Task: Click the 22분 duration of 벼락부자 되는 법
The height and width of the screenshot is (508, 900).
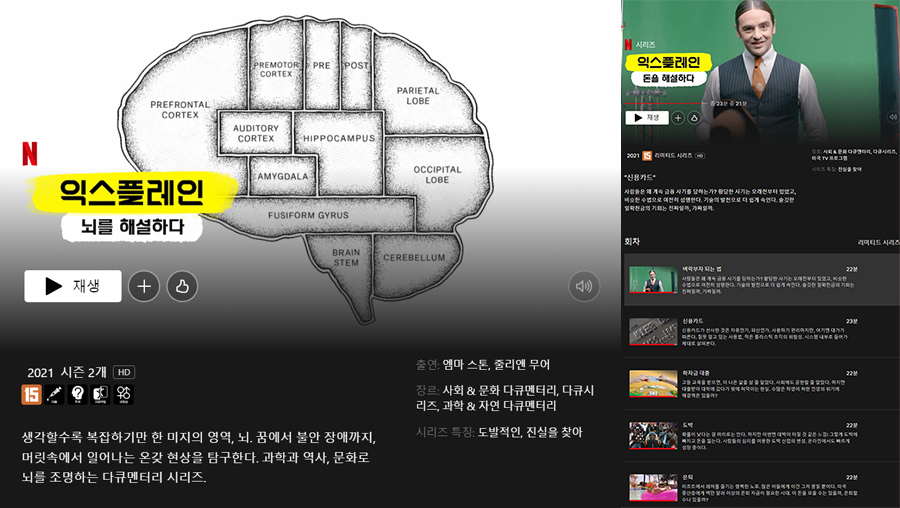Action: pos(851,269)
